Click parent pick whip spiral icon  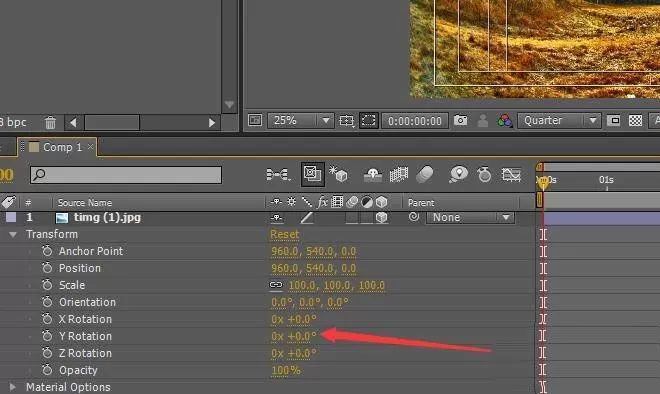tap(414, 217)
